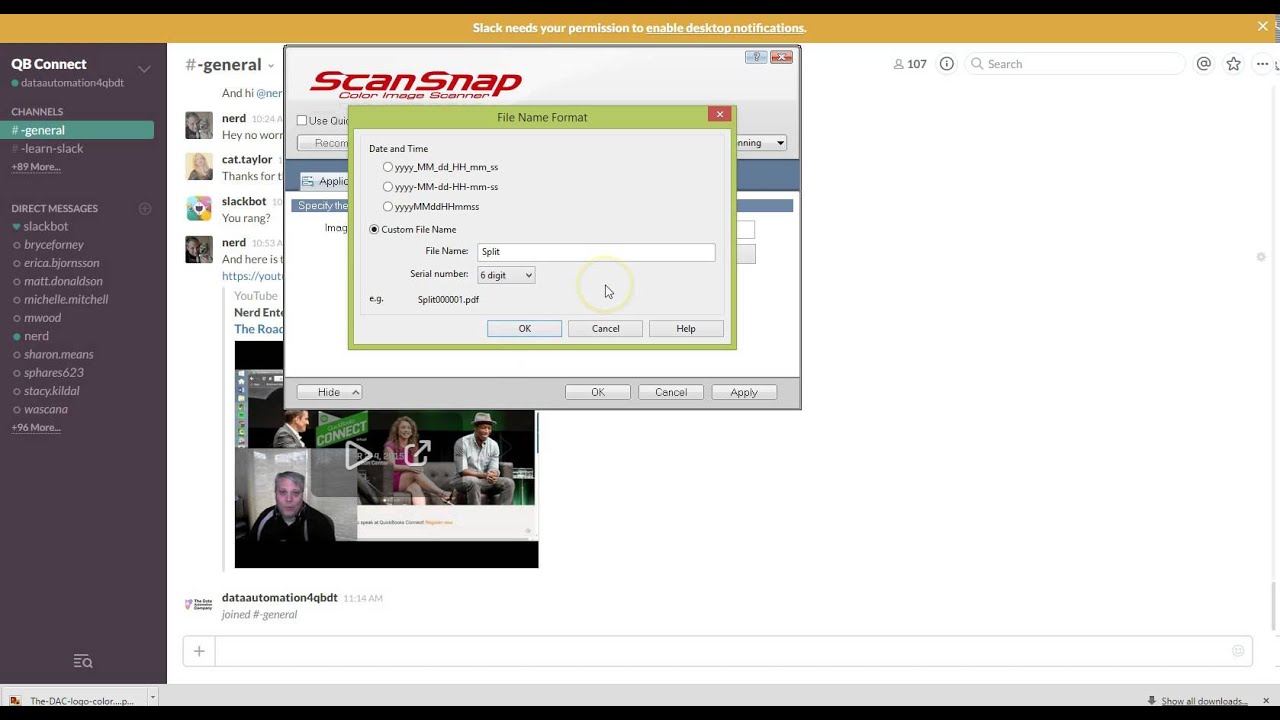
Task: Dismiss the notification permission banner
Action: (x=1263, y=27)
